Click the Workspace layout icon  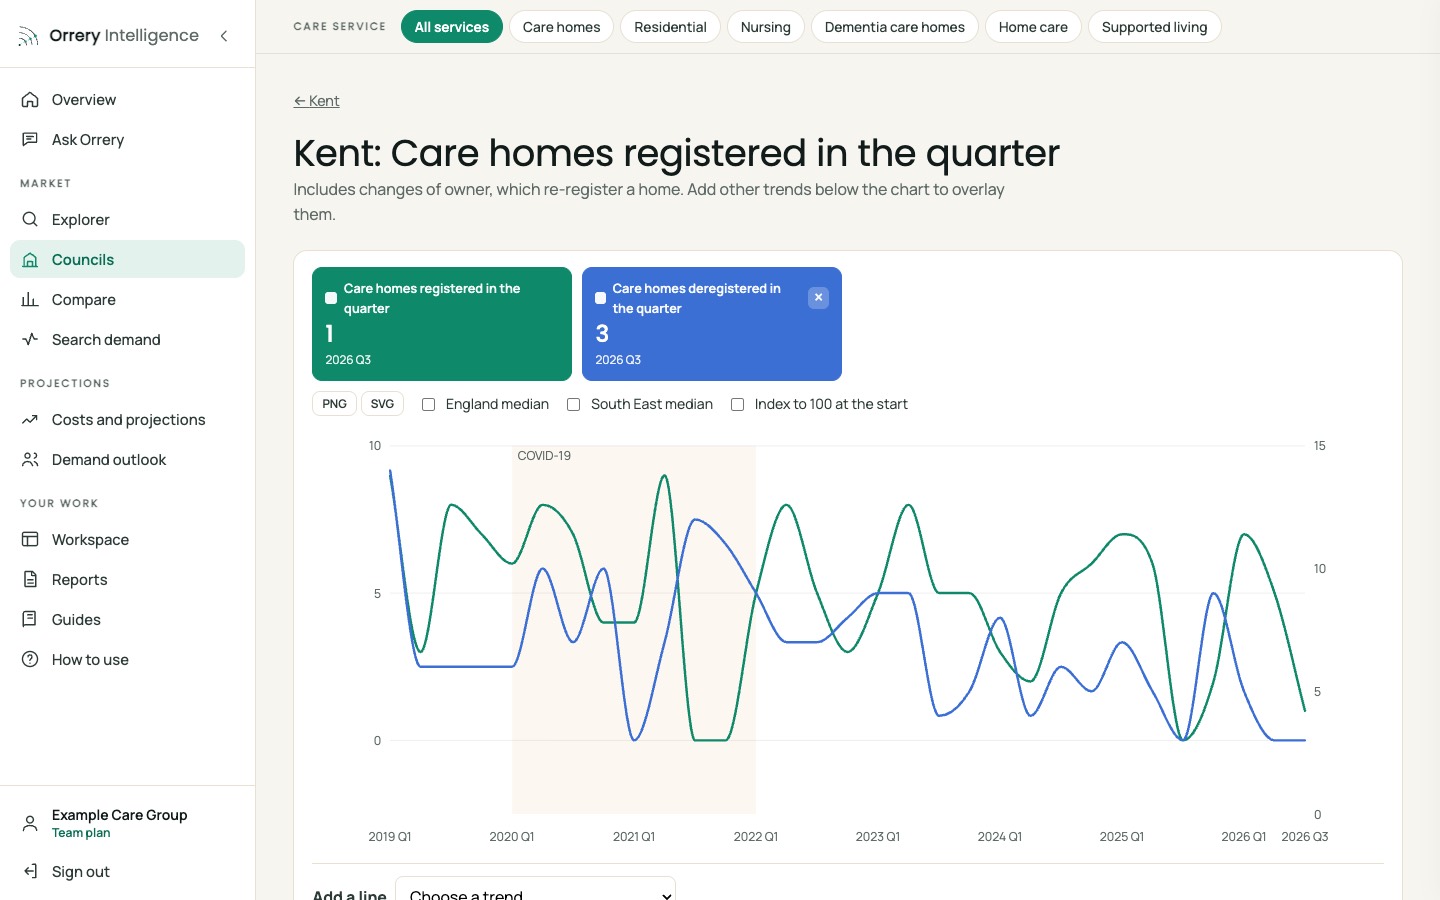(x=30, y=540)
